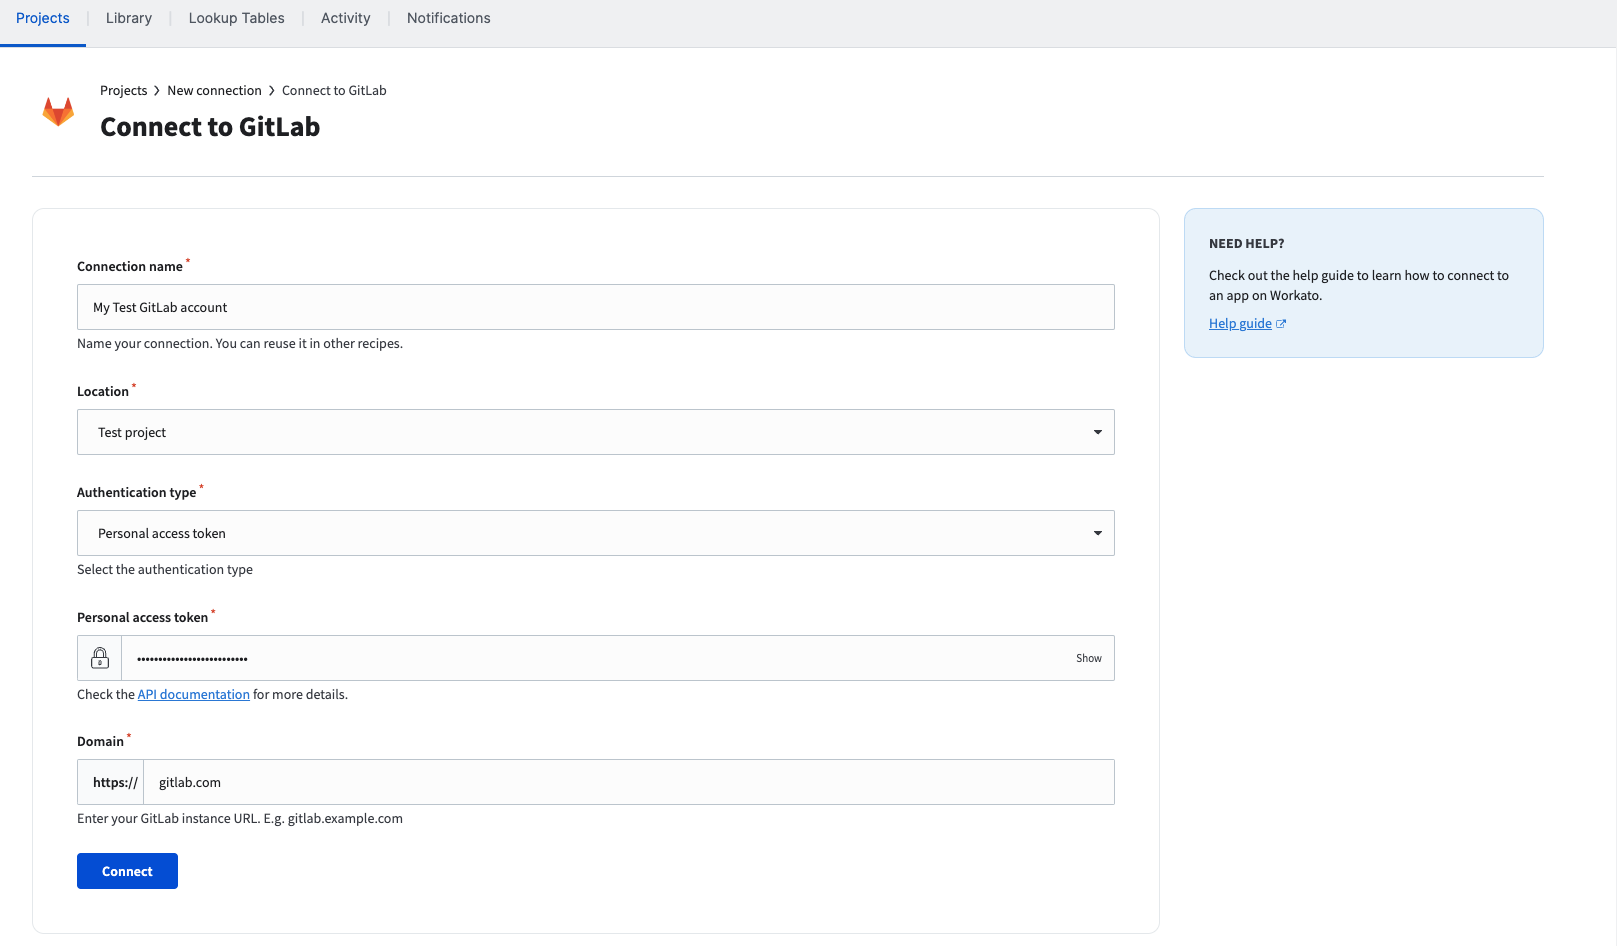Open the Help guide link
1617x946 pixels.
click(x=1240, y=324)
